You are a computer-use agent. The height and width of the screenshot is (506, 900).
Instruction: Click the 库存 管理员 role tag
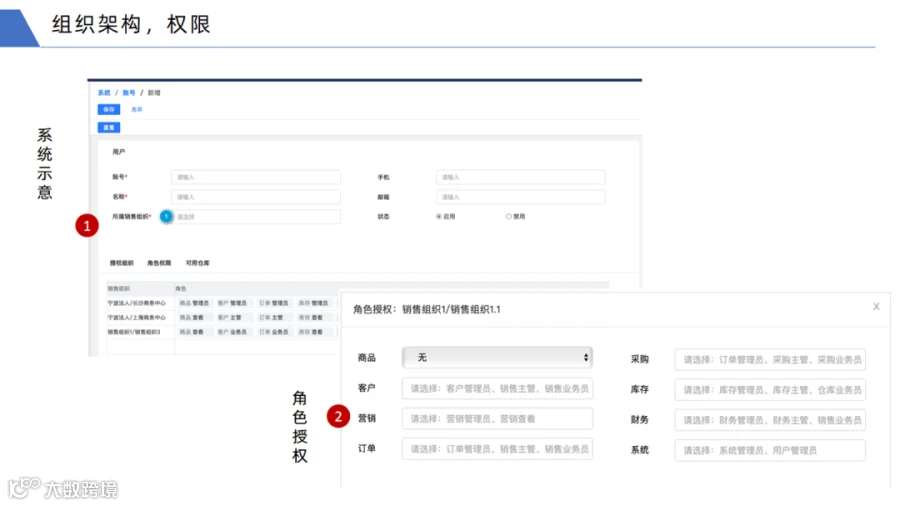point(313,303)
